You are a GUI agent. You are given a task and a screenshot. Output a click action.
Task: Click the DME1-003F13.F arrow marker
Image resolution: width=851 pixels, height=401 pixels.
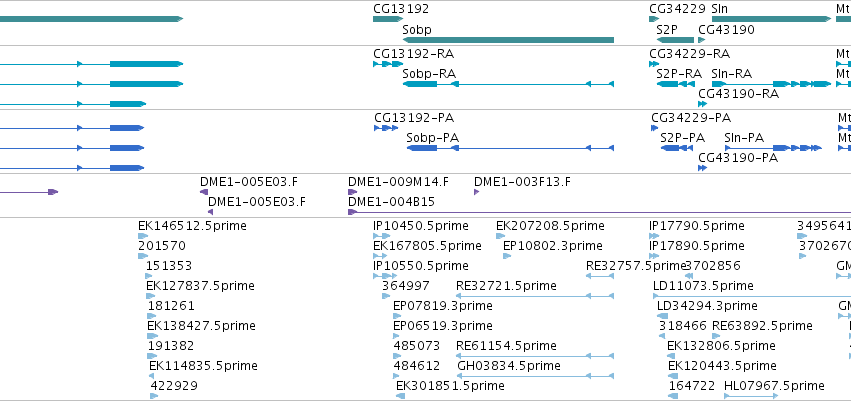(477, 192)
